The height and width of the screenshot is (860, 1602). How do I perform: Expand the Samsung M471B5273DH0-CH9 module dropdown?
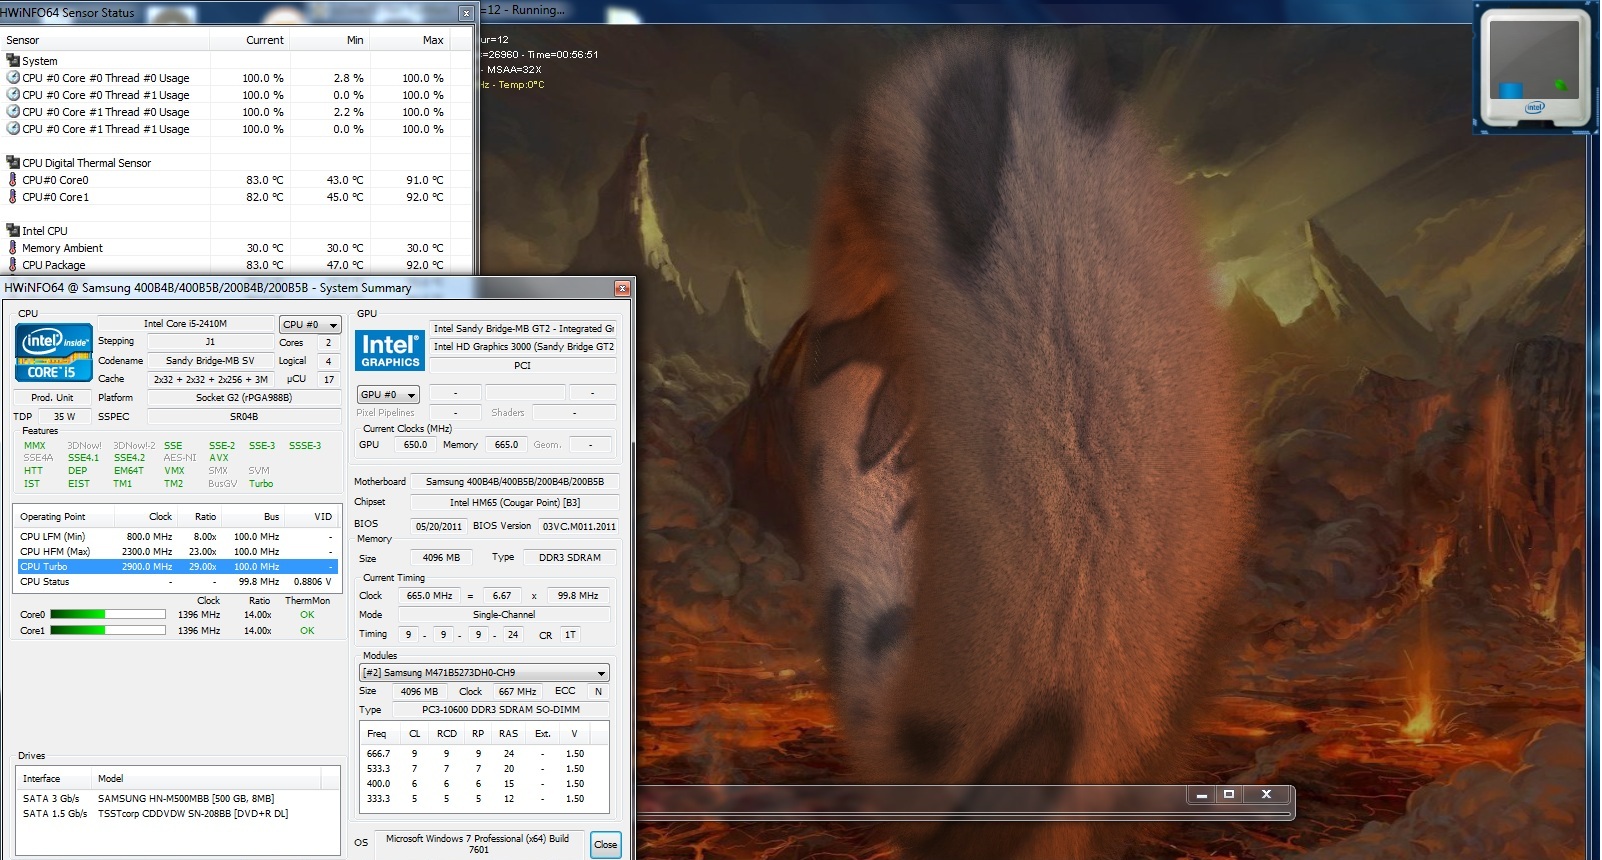[x=484, y=673]
